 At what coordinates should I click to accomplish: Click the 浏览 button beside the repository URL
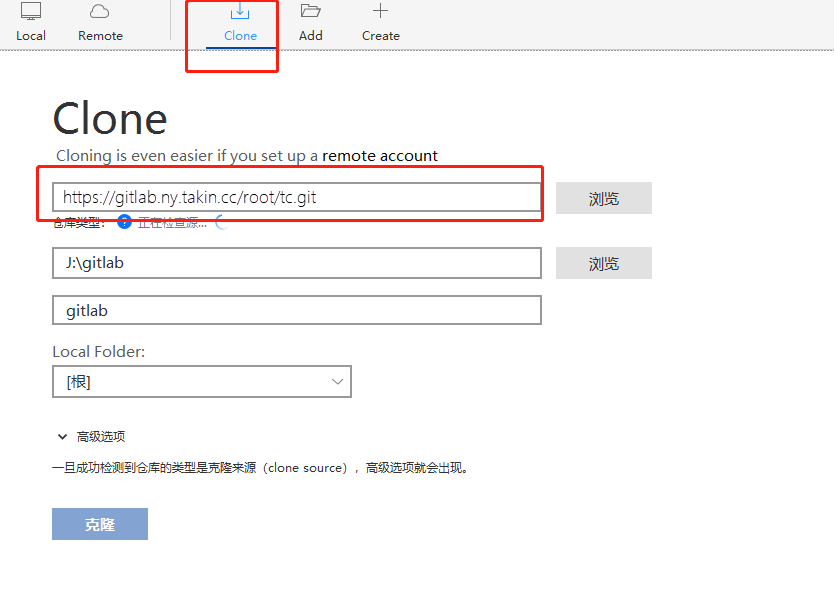[x=603, y=197]
